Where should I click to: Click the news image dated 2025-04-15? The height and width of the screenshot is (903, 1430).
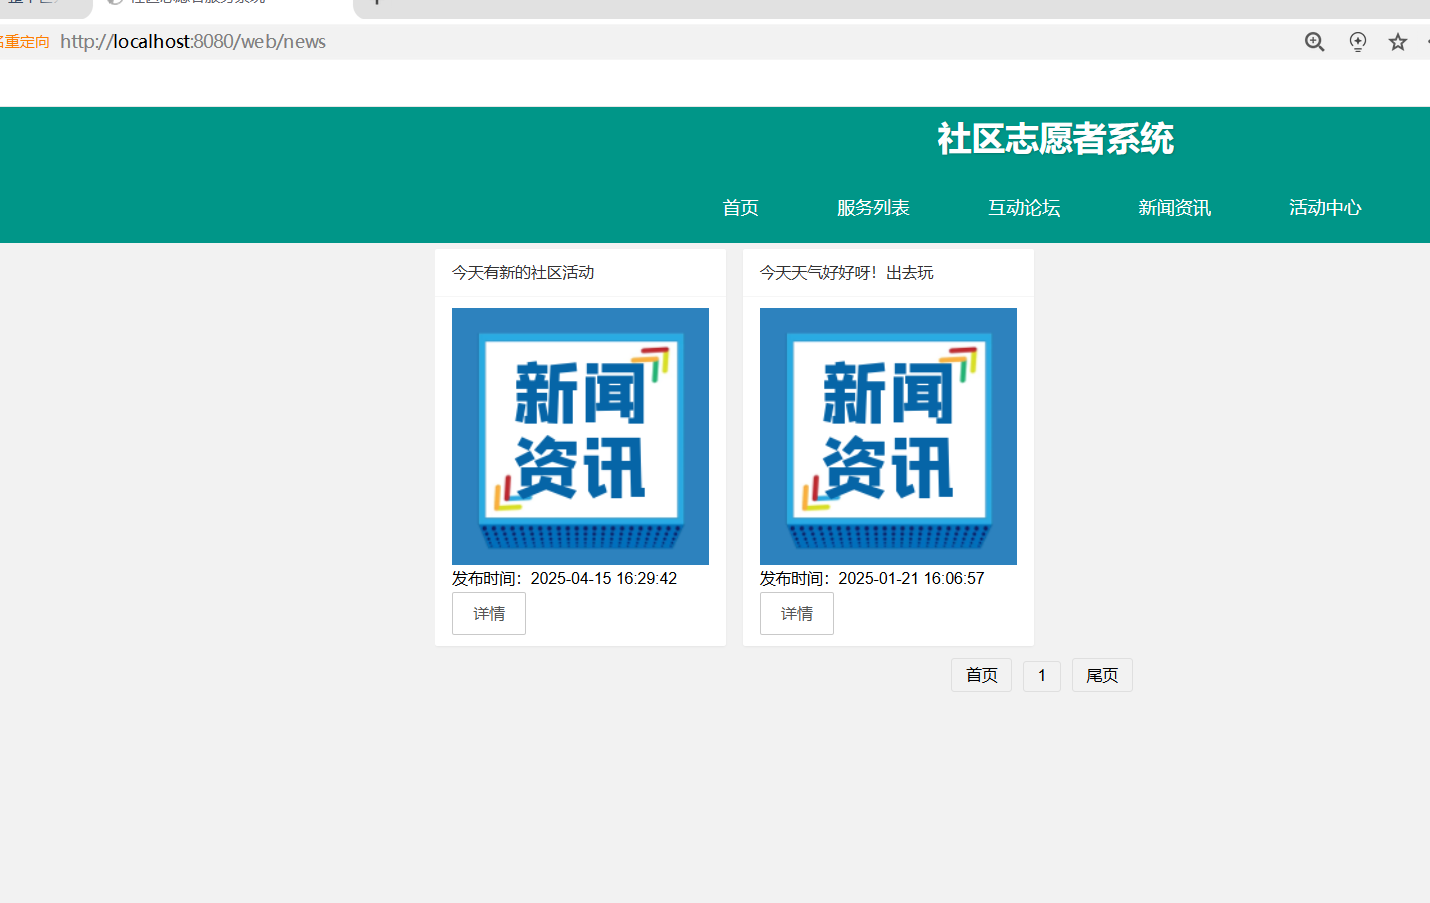pyautogui.click(x=580, y=436)
